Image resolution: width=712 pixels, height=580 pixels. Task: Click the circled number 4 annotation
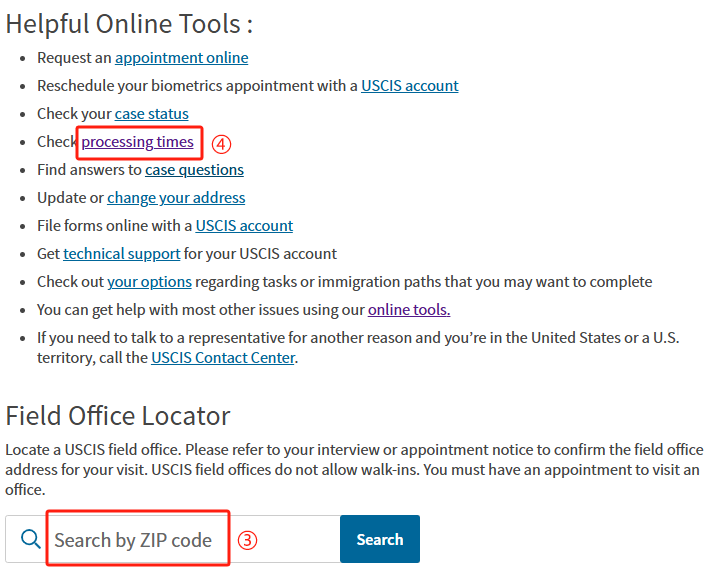click(222, 144)
